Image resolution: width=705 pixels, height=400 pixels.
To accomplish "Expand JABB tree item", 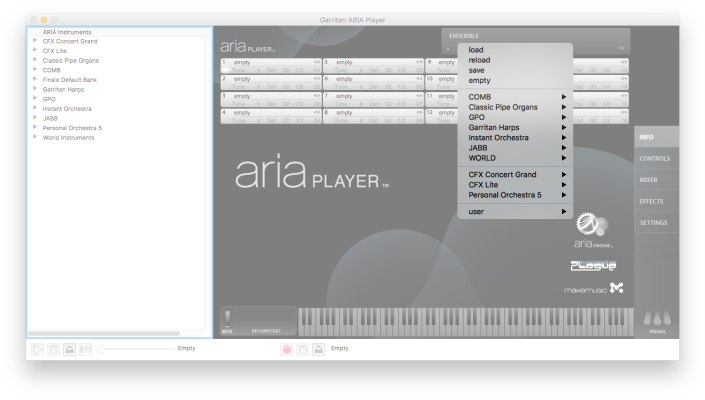I will (x=35, y=117).
